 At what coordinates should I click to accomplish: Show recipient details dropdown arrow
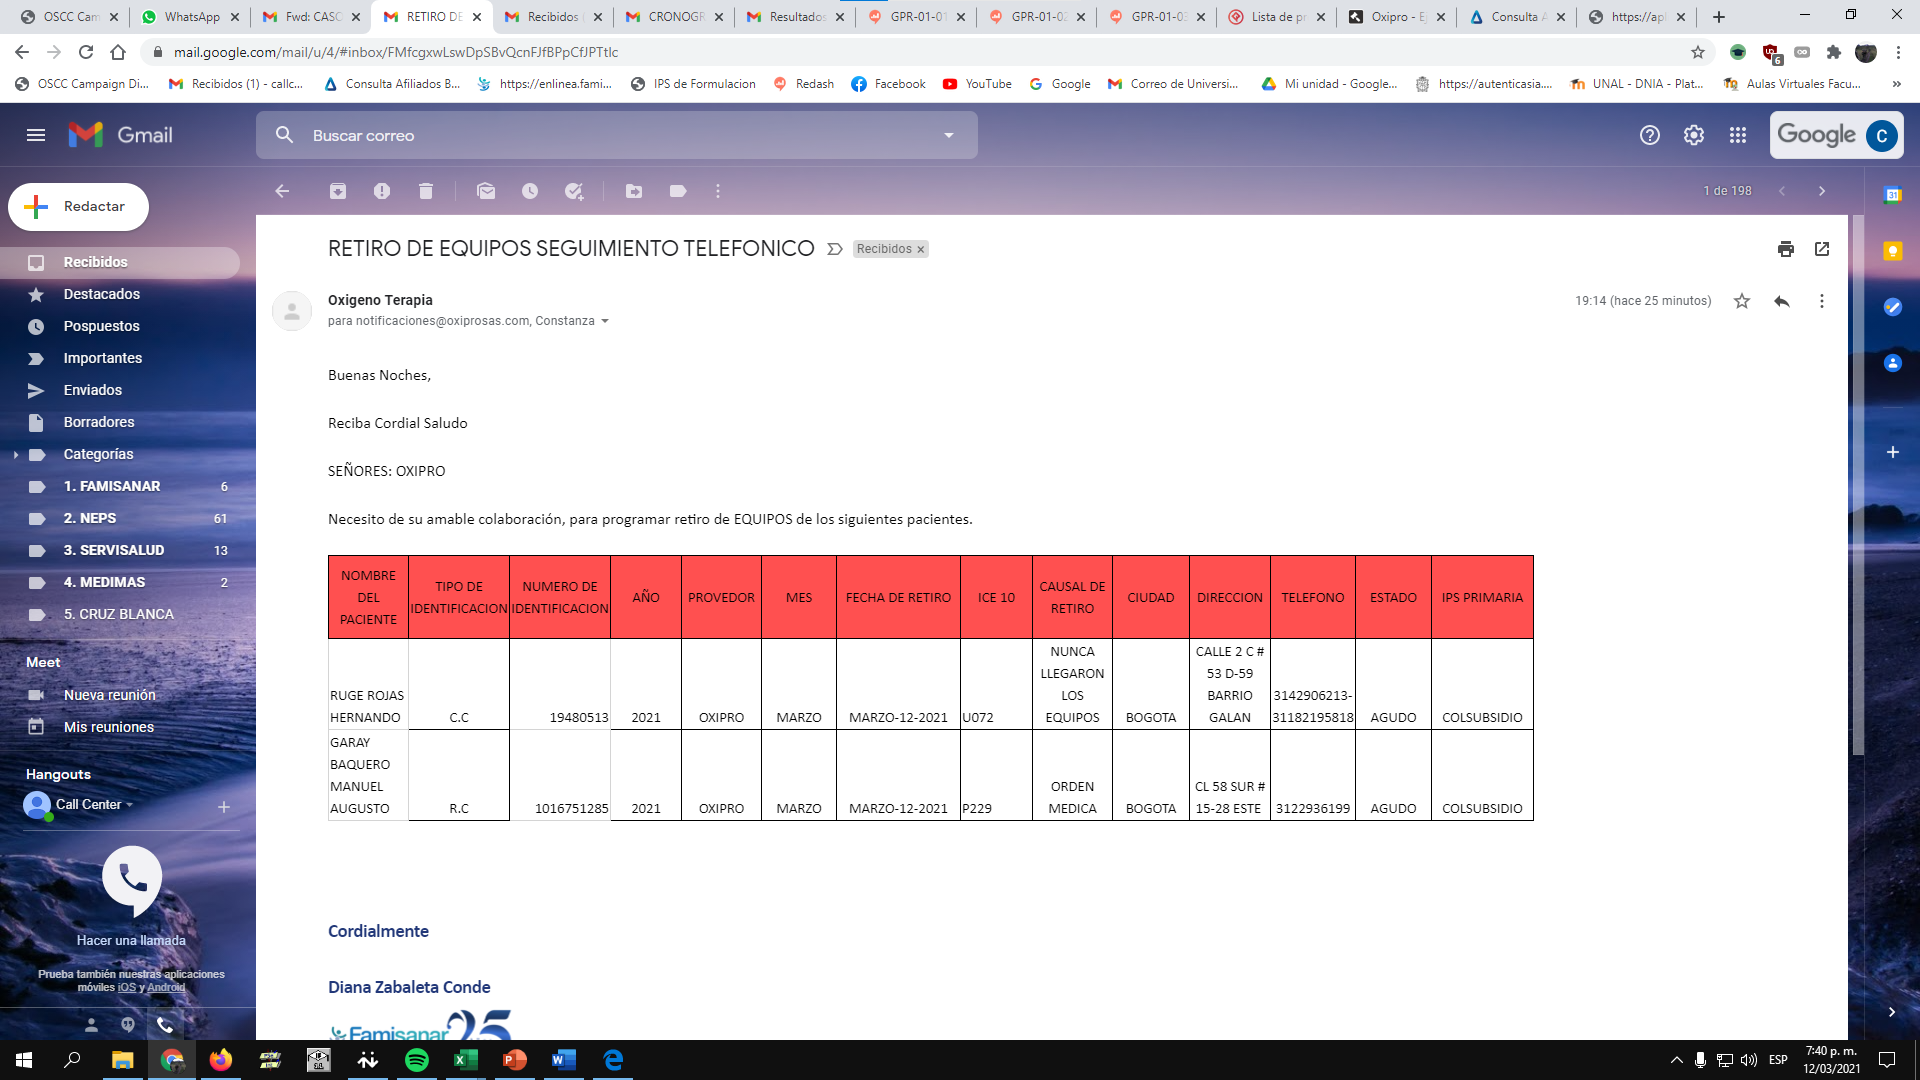click(605, 321)
